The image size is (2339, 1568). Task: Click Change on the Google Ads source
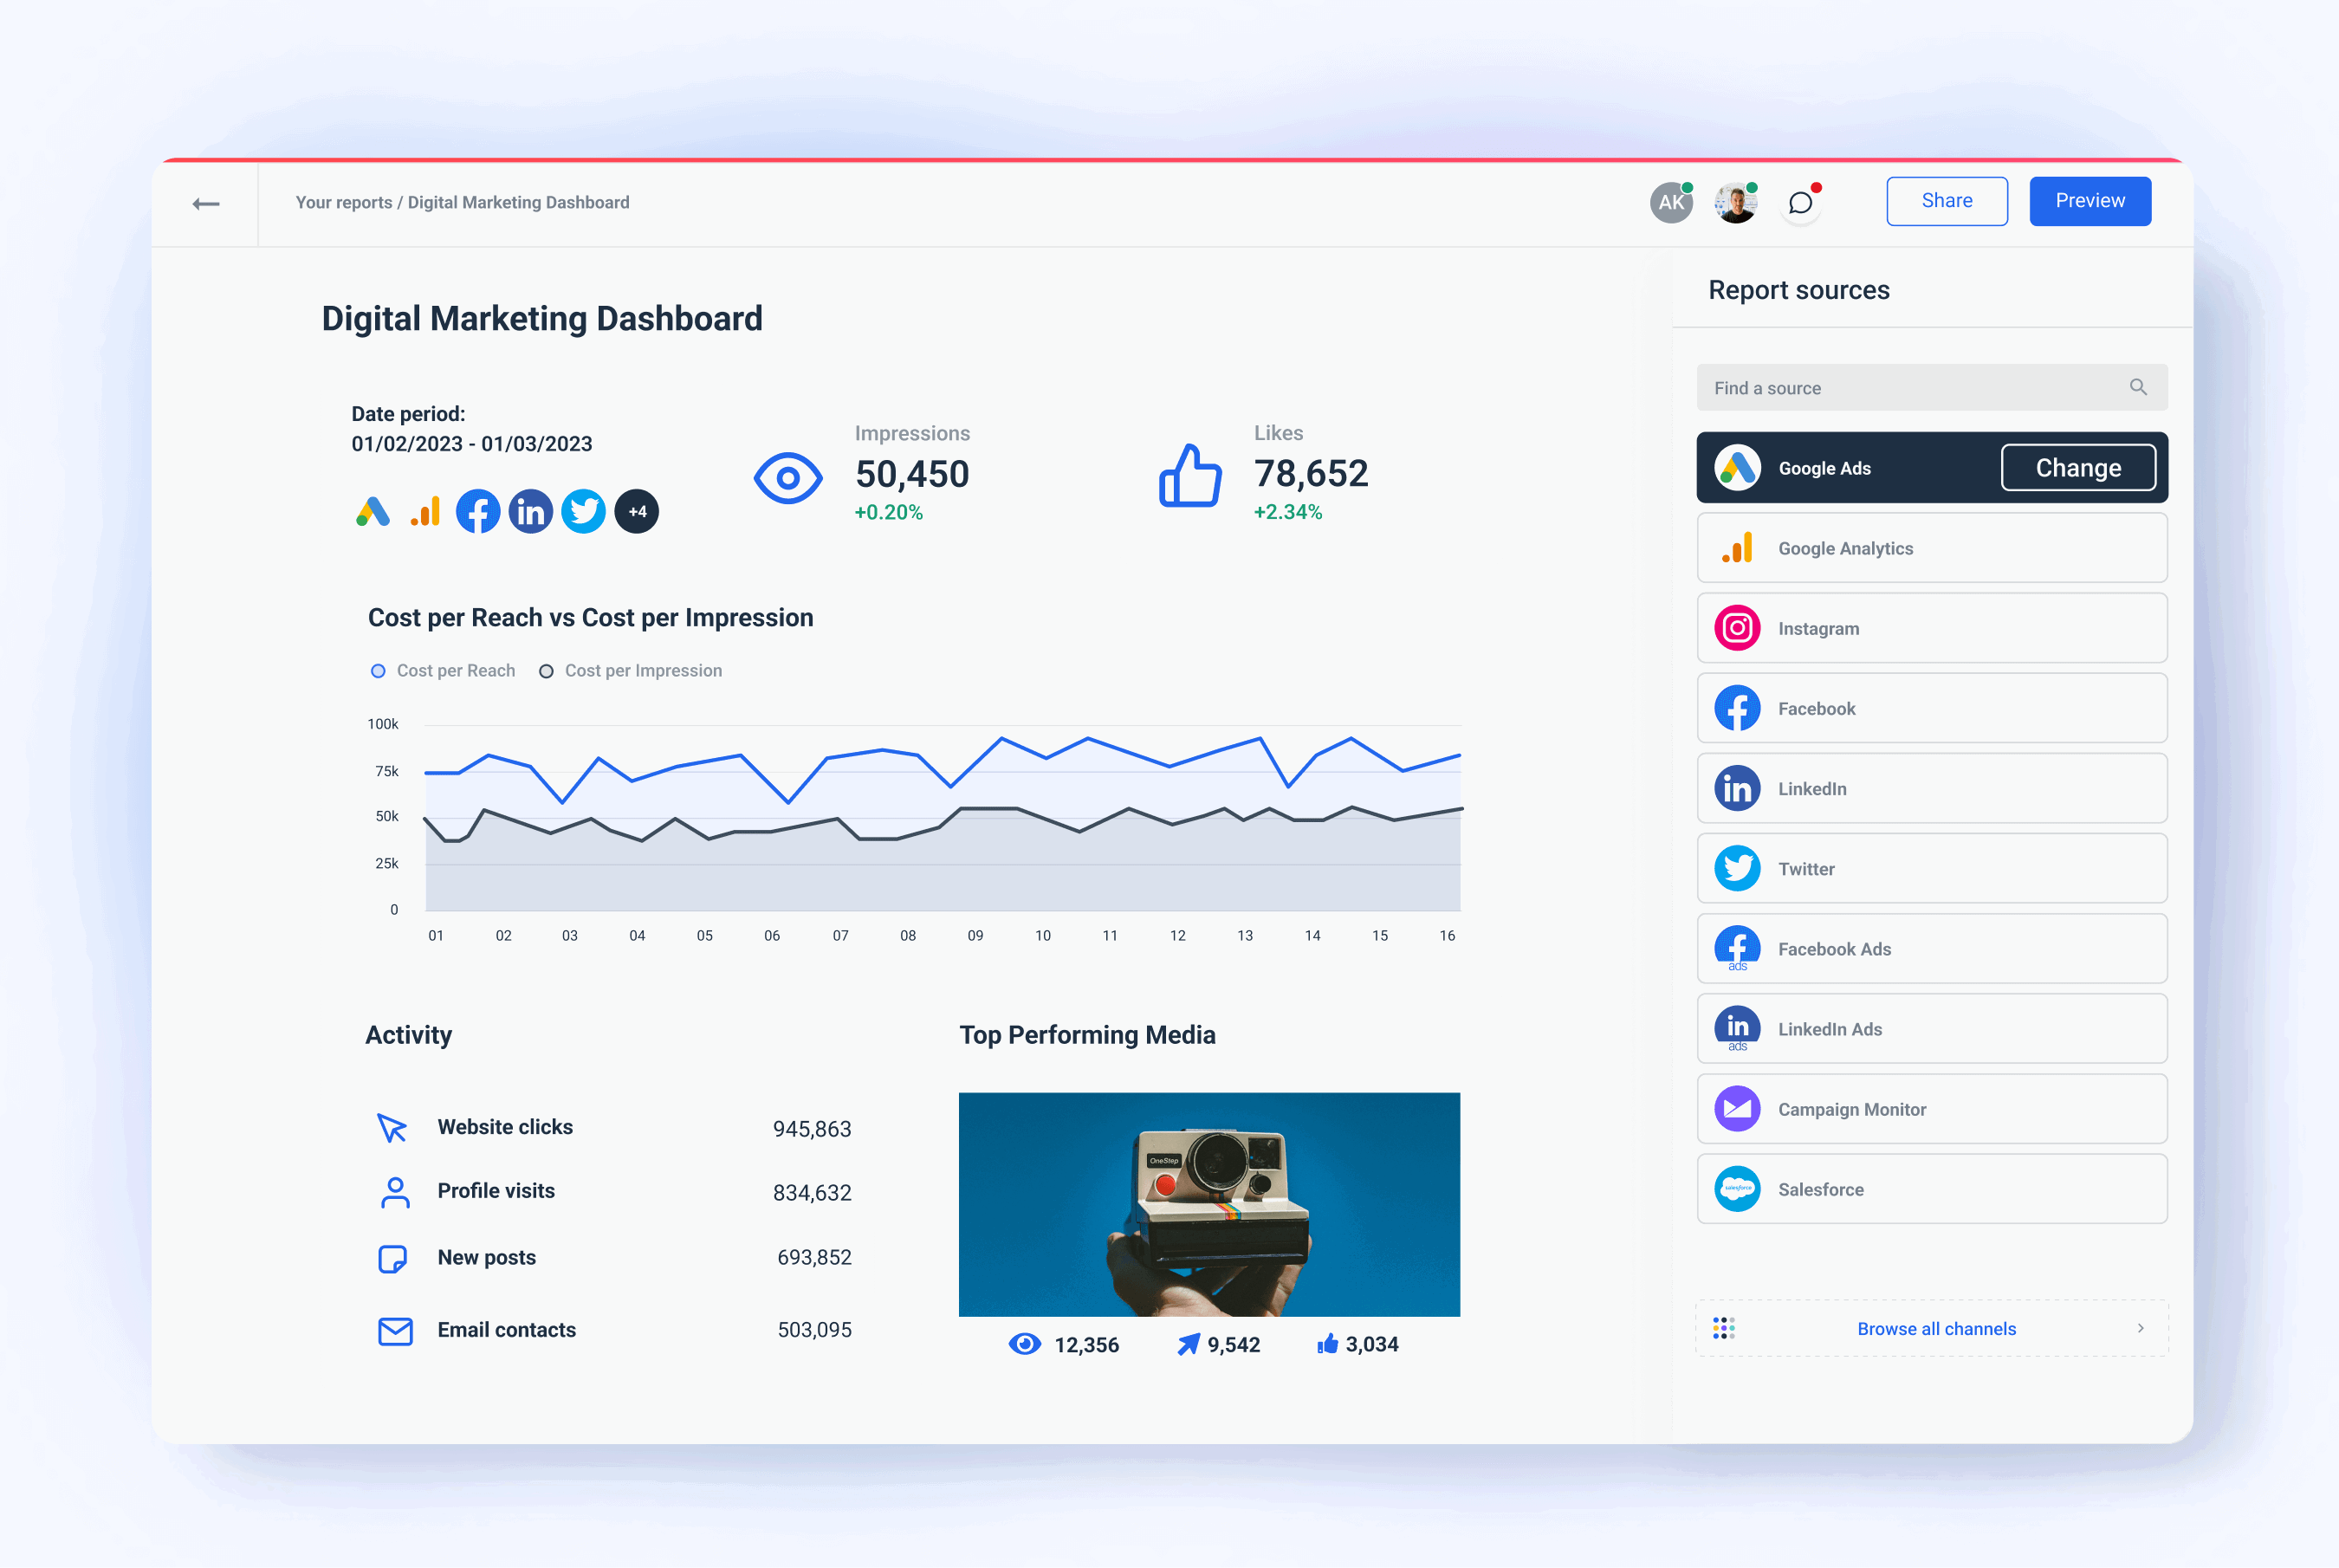(2078, 467)
